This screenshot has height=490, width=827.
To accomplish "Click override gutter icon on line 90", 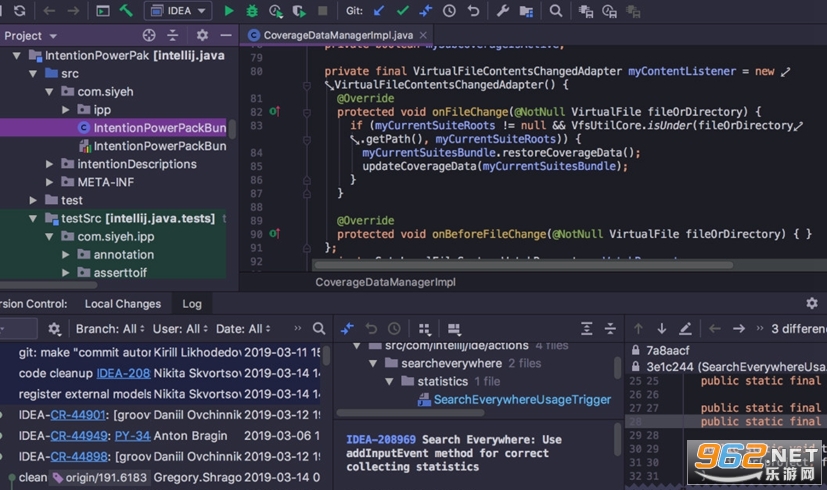I will click(x=274, y=234).
